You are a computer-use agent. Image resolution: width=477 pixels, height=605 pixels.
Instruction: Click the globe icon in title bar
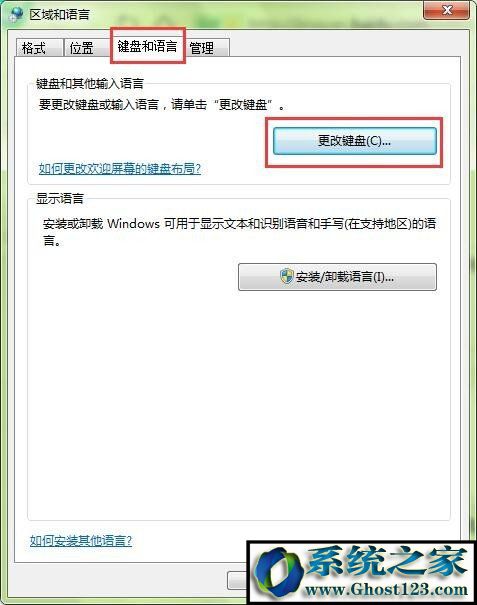(x=16, y=15)
